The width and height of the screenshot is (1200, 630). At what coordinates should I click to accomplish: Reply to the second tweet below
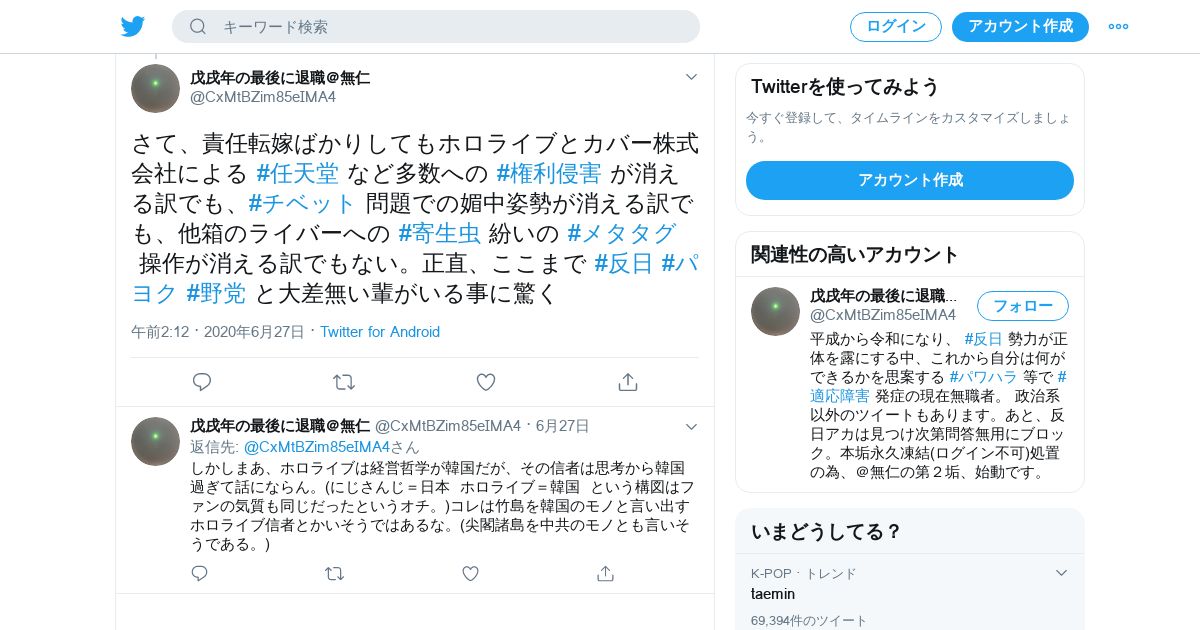199,573
